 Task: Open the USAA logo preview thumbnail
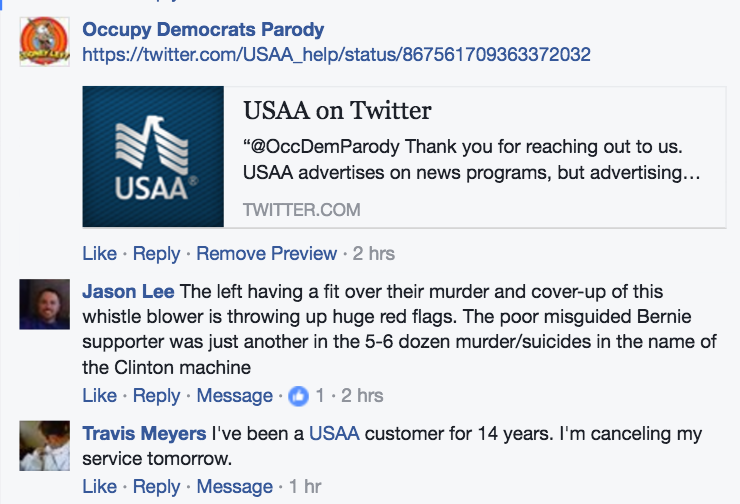pyautogui.click(x=153, y=156)
